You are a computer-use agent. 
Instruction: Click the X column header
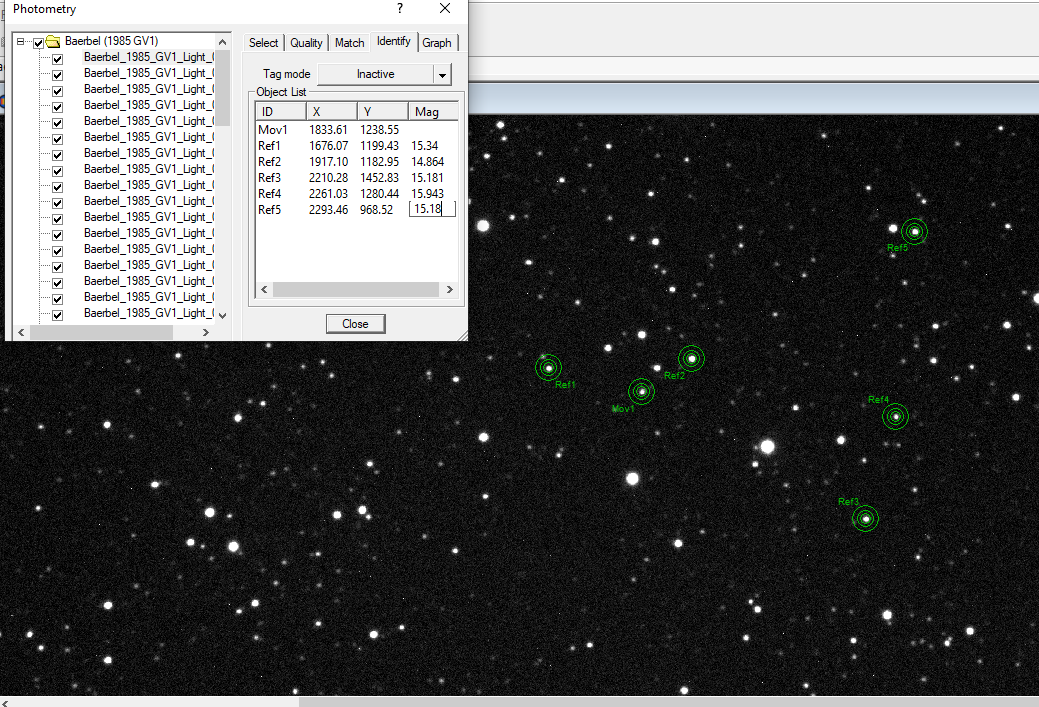click(x=331, y=112)
